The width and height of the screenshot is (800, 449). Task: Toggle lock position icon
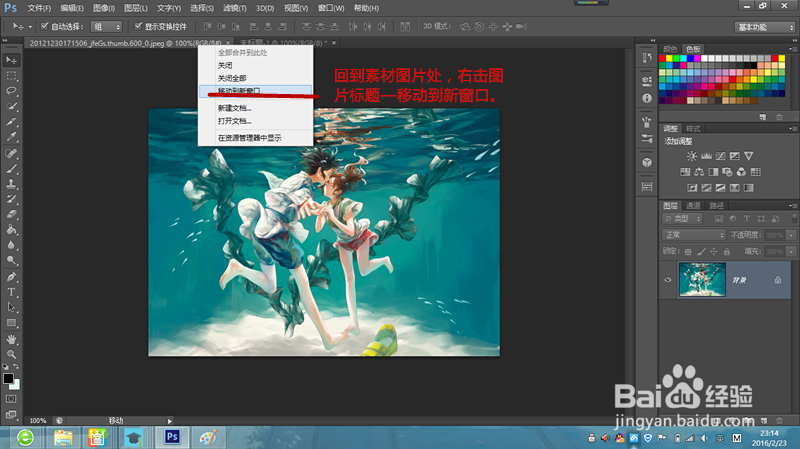click(x=714, y=252)
